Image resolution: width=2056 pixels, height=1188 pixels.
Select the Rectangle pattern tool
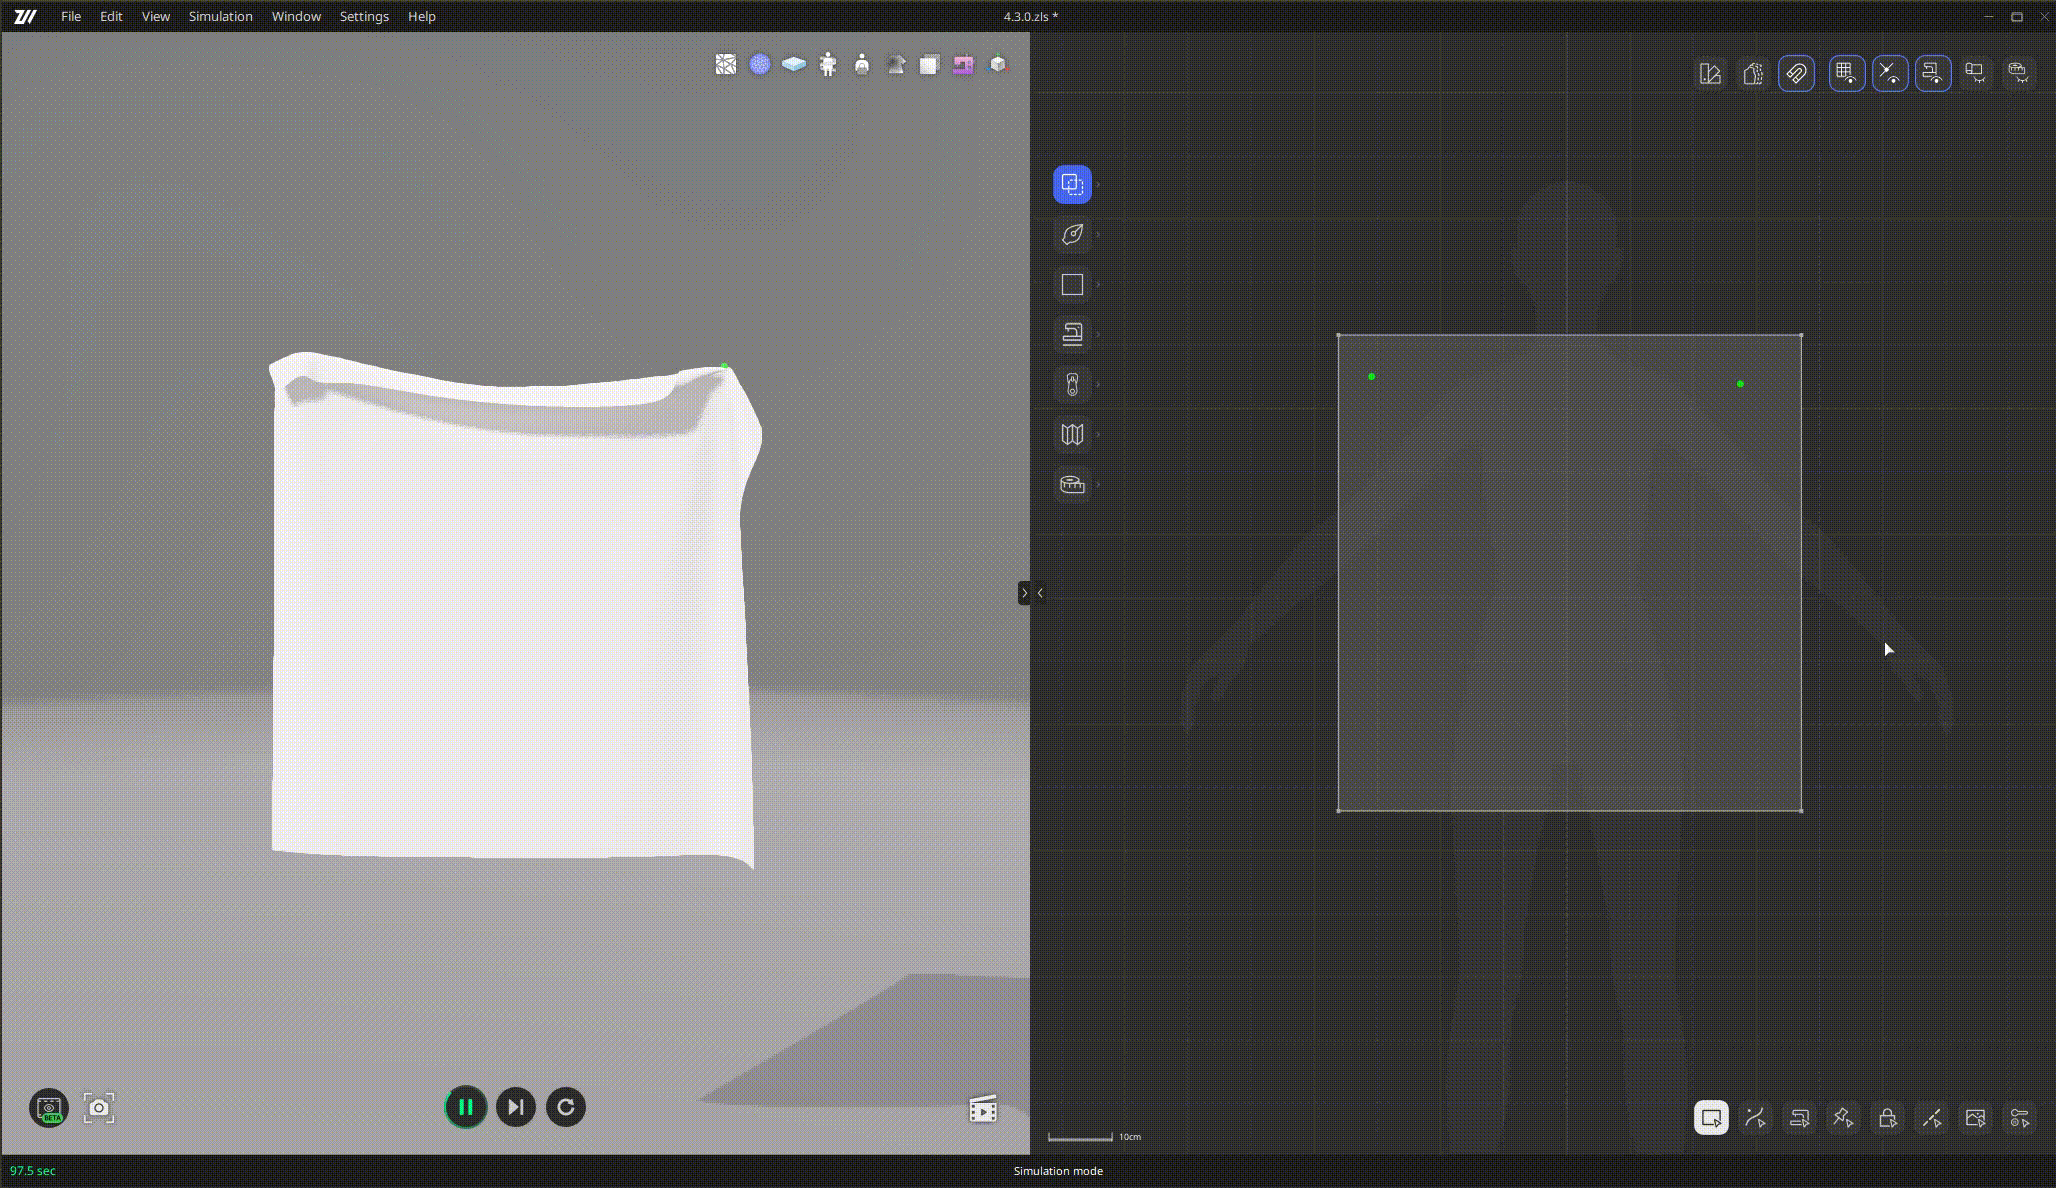1071,285
